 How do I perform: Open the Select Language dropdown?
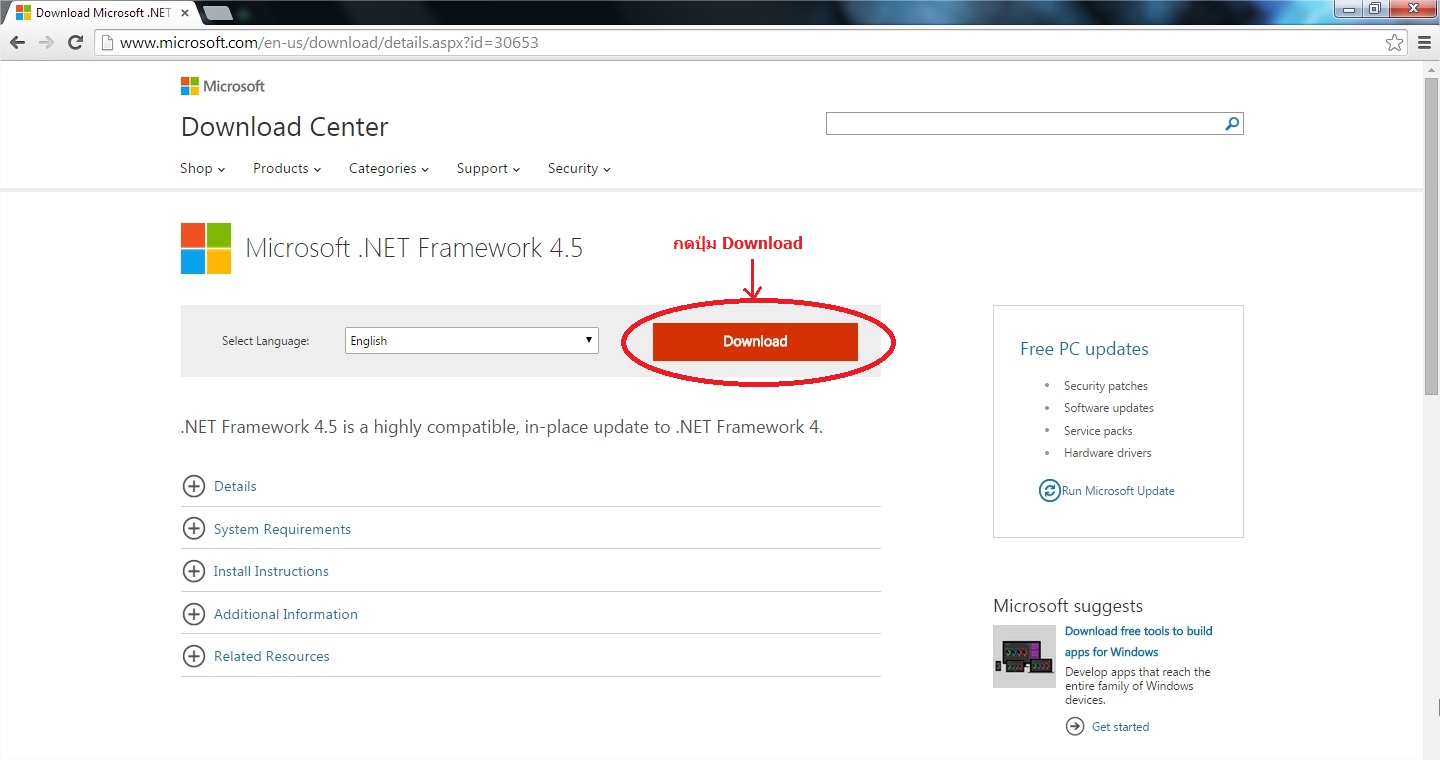(471, 341)
